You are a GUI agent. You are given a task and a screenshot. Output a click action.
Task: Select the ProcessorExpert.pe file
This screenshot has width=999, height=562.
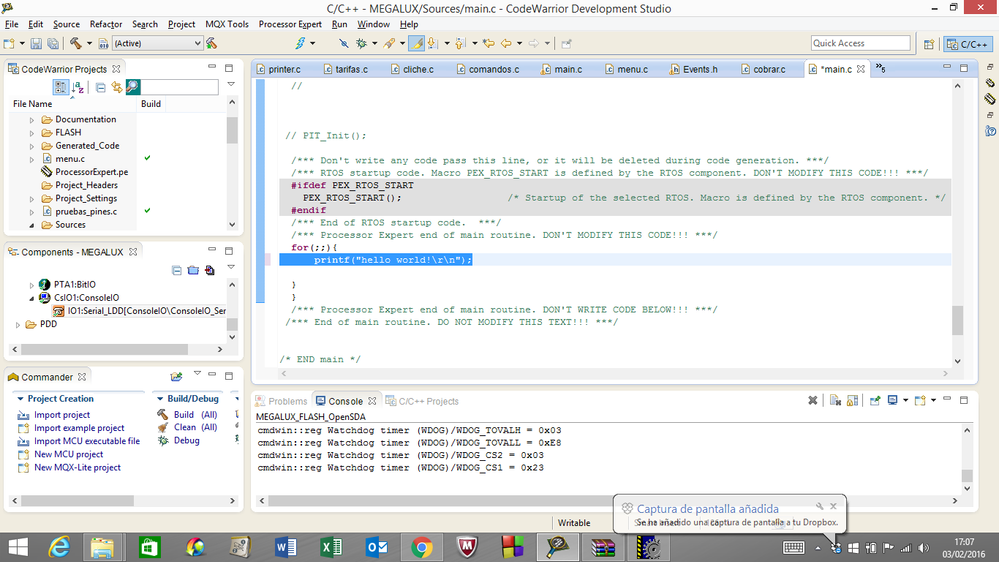(x=91, y=172)
